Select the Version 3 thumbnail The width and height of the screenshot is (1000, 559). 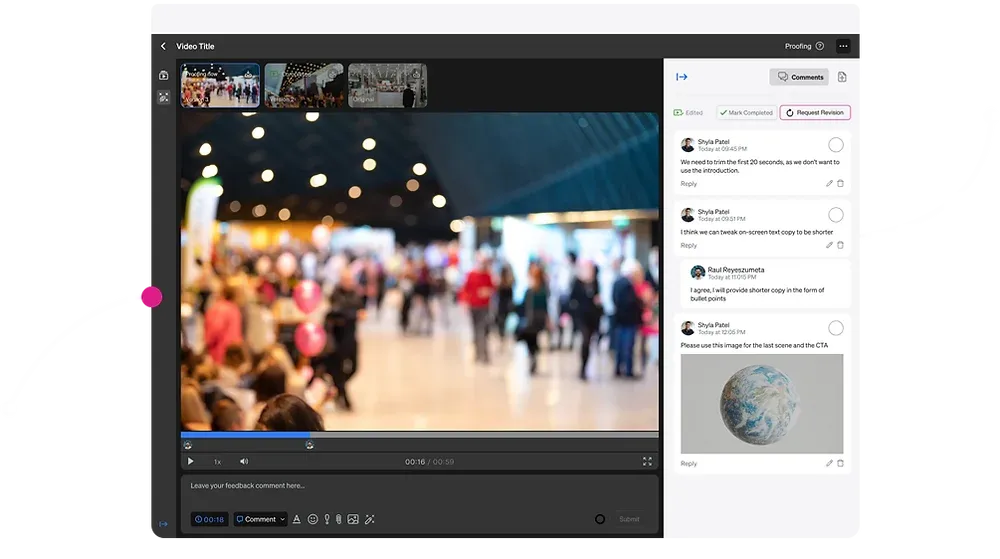pyautogui.click(x=220, y=85)
